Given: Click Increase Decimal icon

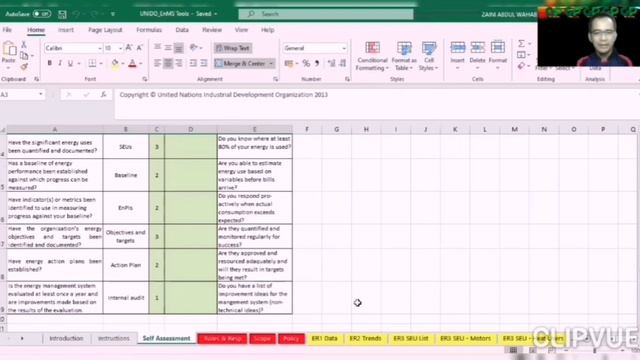Looking at the screenshot, I should (x=331, y=63).
